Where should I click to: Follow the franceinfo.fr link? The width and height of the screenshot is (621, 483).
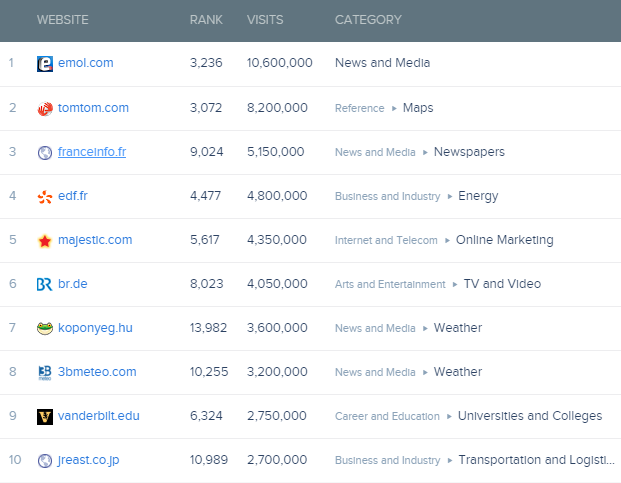click(92, 152)
